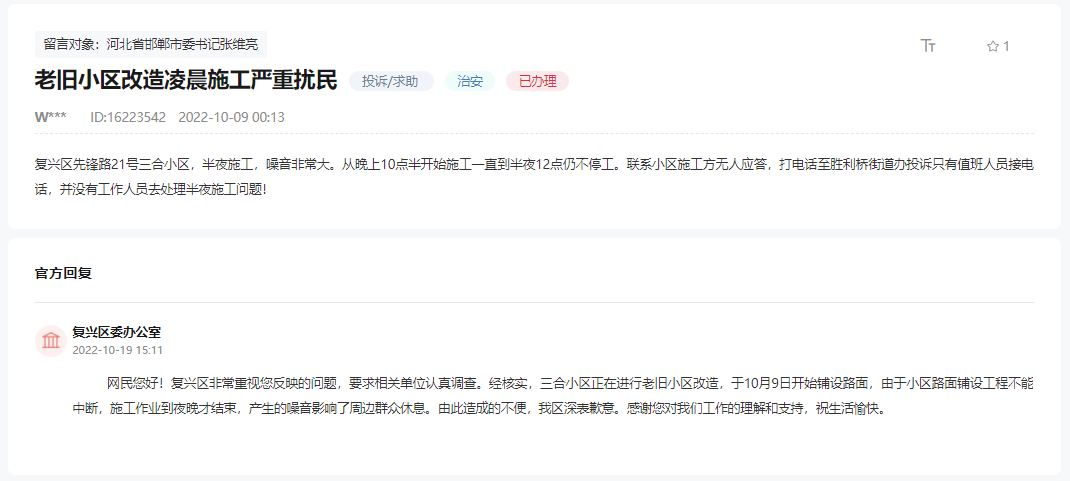The height and width of the screenshot is (481, 1070).
Task: Click the 留言对象 recipient label
Action: pyautogui.click(x=151, y=44)
